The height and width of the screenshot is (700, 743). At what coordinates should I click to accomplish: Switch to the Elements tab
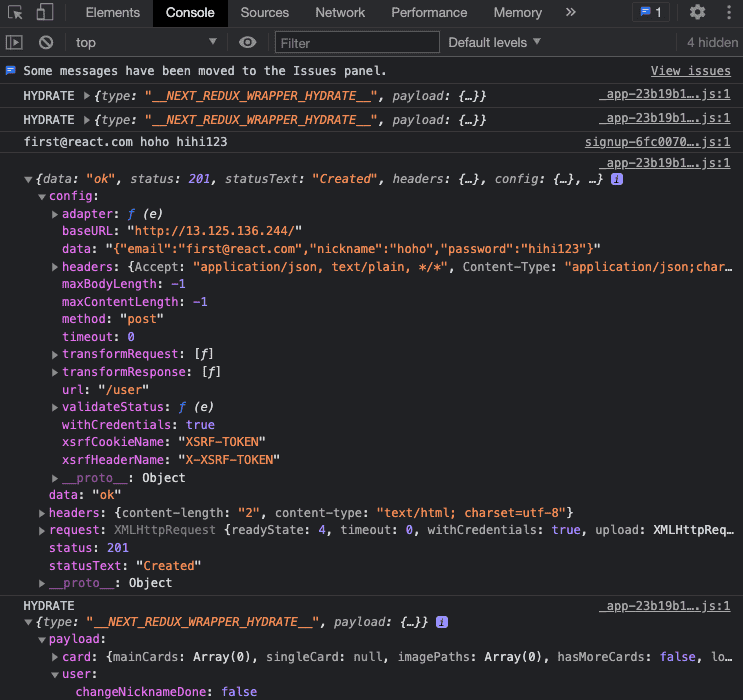click(x=112, y=12)
